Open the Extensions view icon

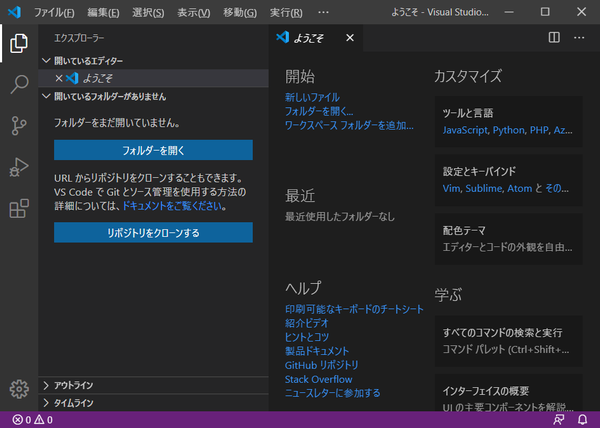[18, 209]
